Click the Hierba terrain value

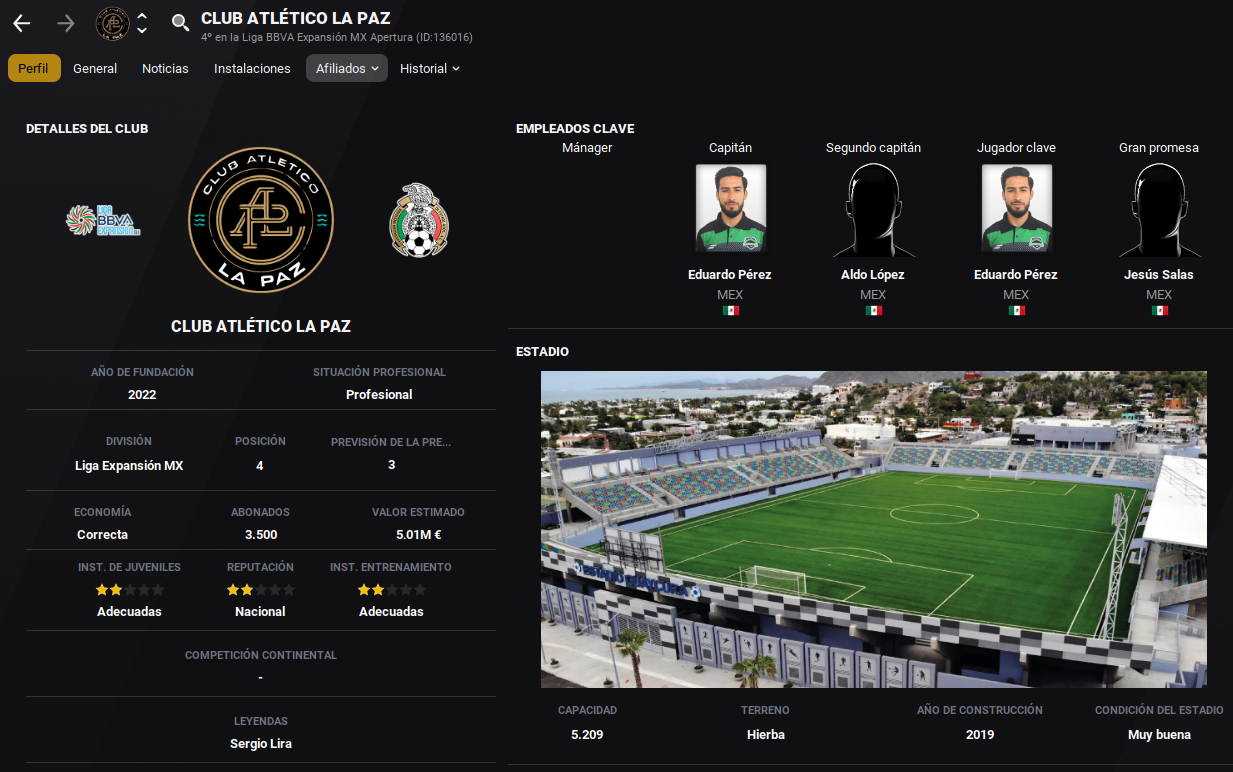pyautogui.click(x=768, y=734)
